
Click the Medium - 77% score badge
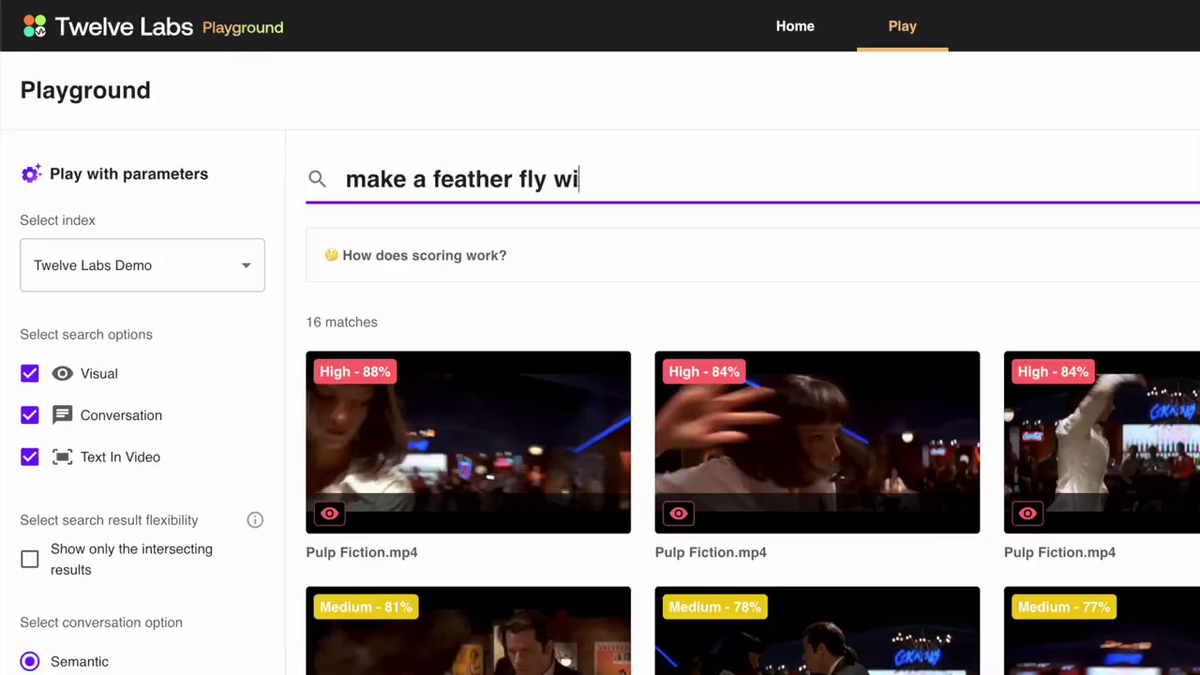click(1064, 607)
